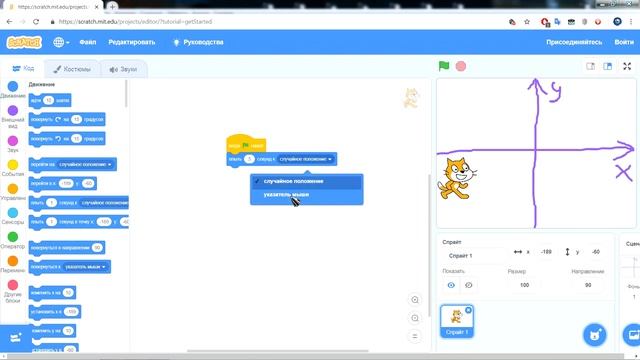Select the Управление orange category
The image size is (640, 360).
pos(13,189)
